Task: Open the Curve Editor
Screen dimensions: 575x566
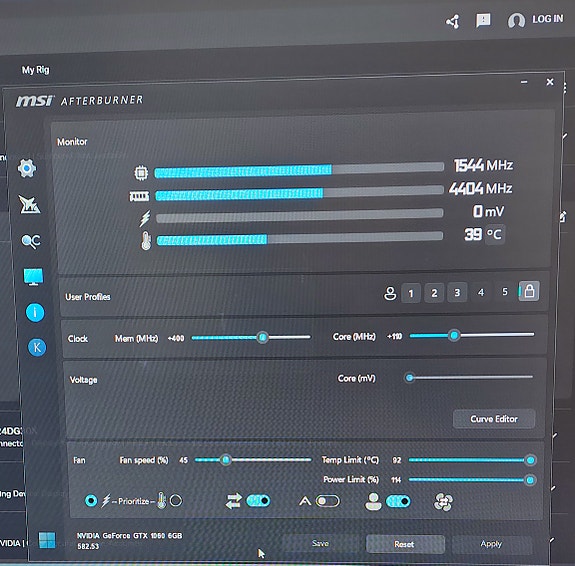Action: (x=494, y=419)
